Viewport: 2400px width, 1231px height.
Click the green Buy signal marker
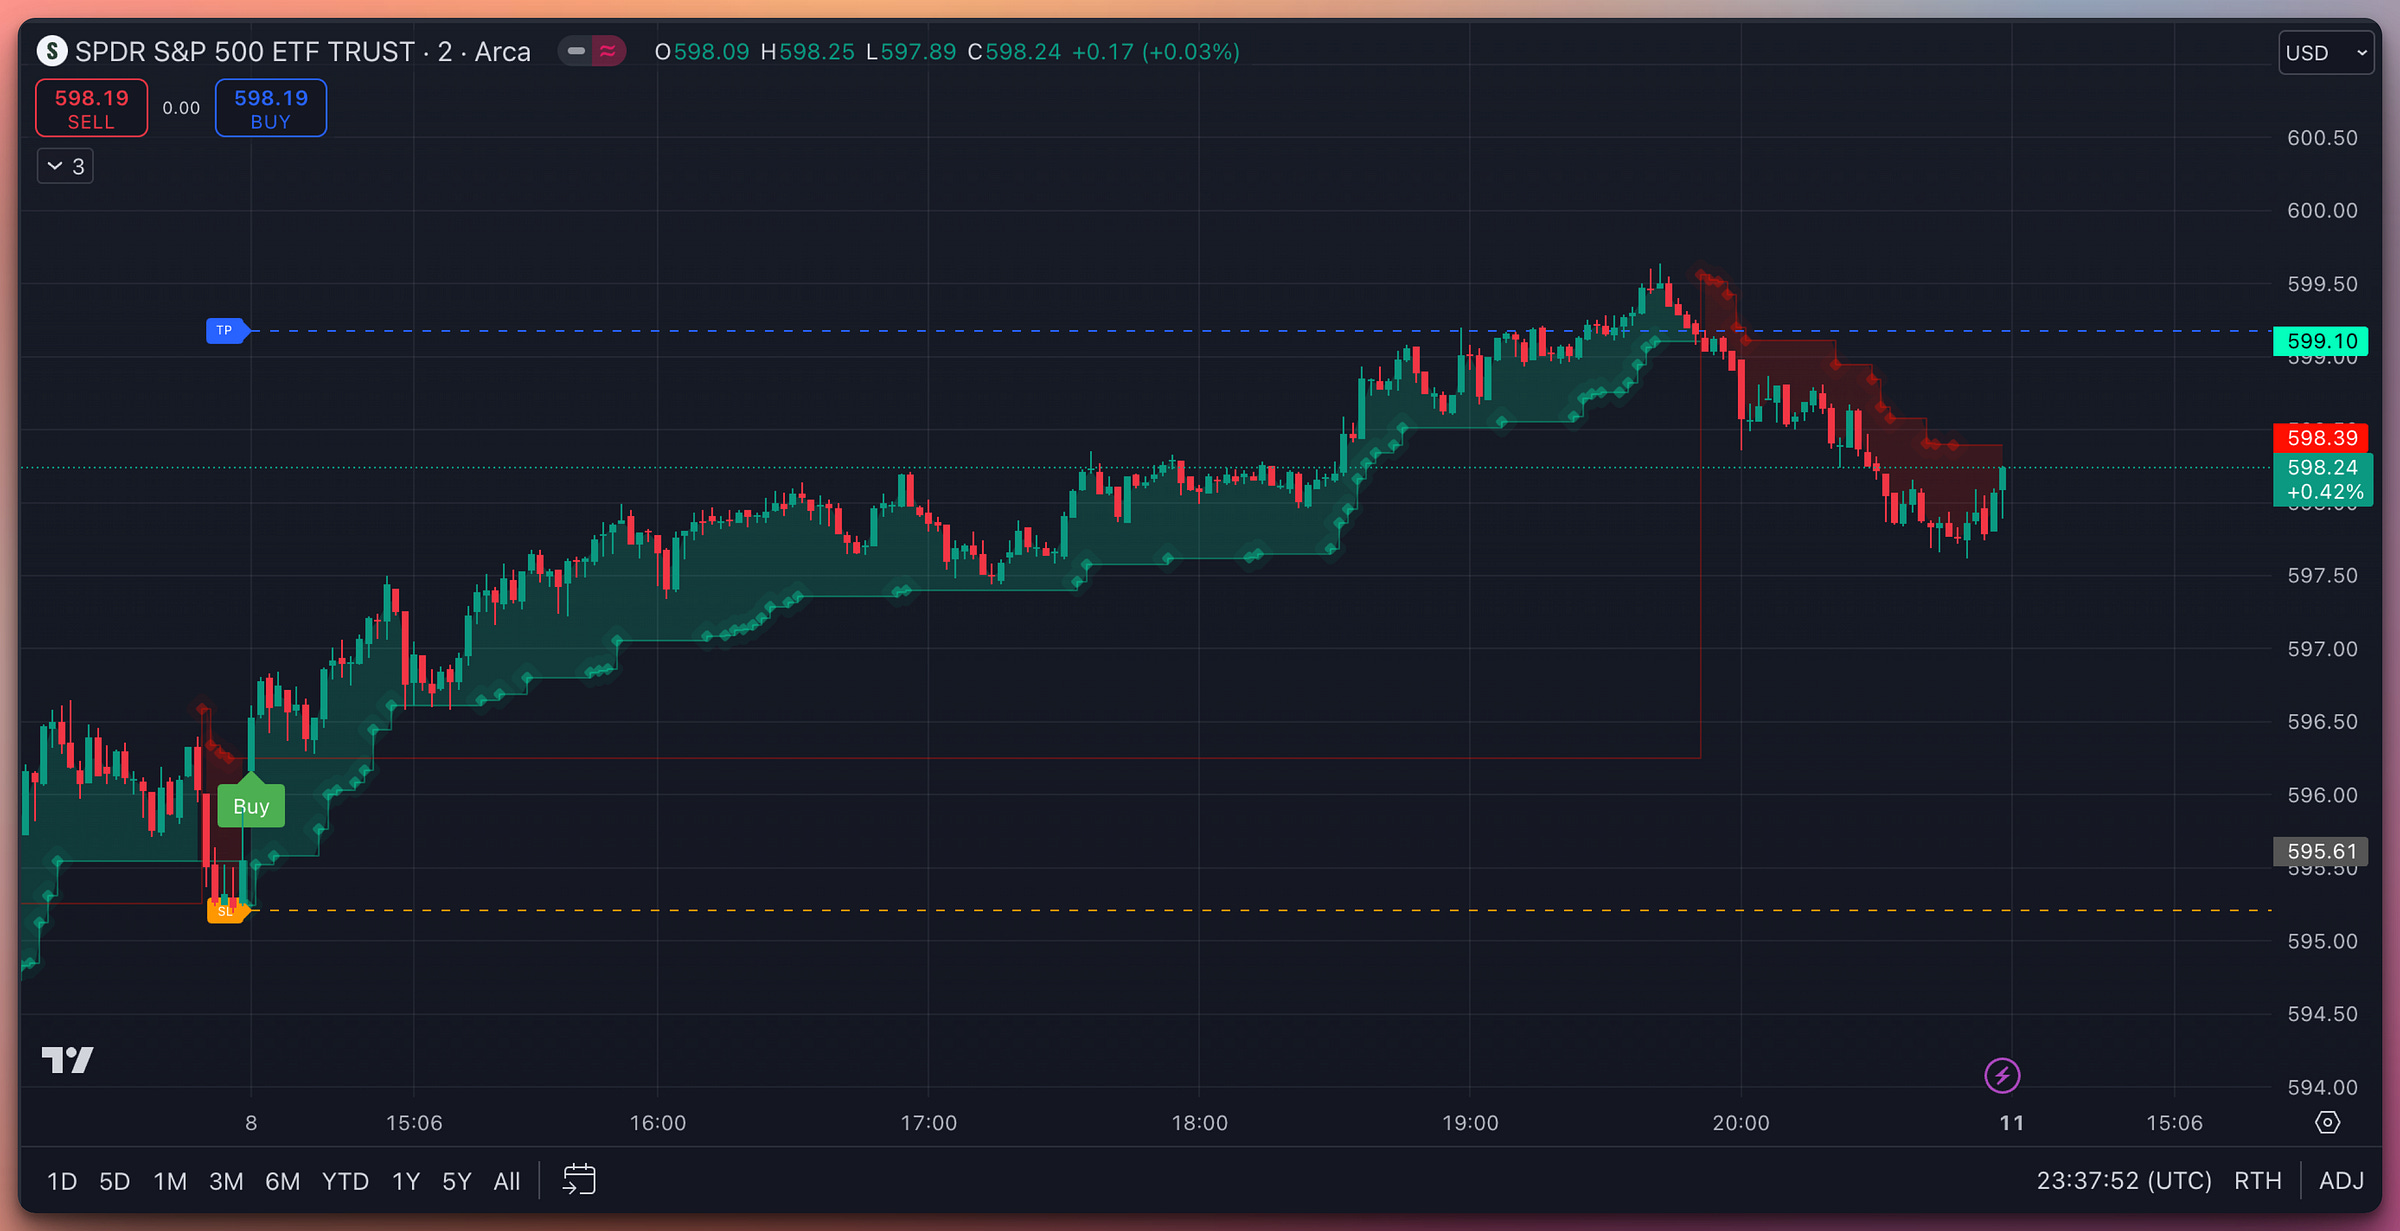[x=251, y=803]
